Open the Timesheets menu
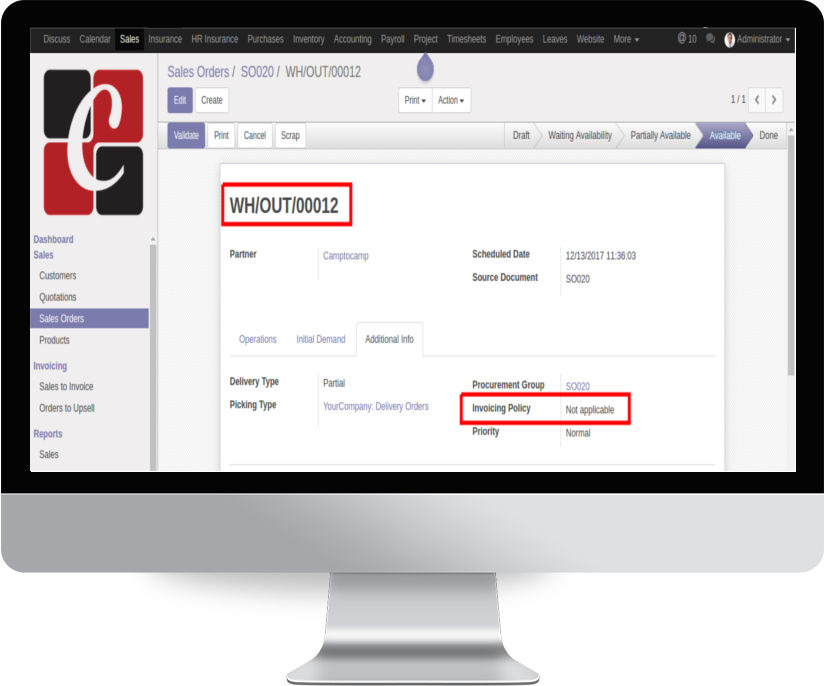The image size is (824, 686). pyautogui.click(x=467, y=39)
